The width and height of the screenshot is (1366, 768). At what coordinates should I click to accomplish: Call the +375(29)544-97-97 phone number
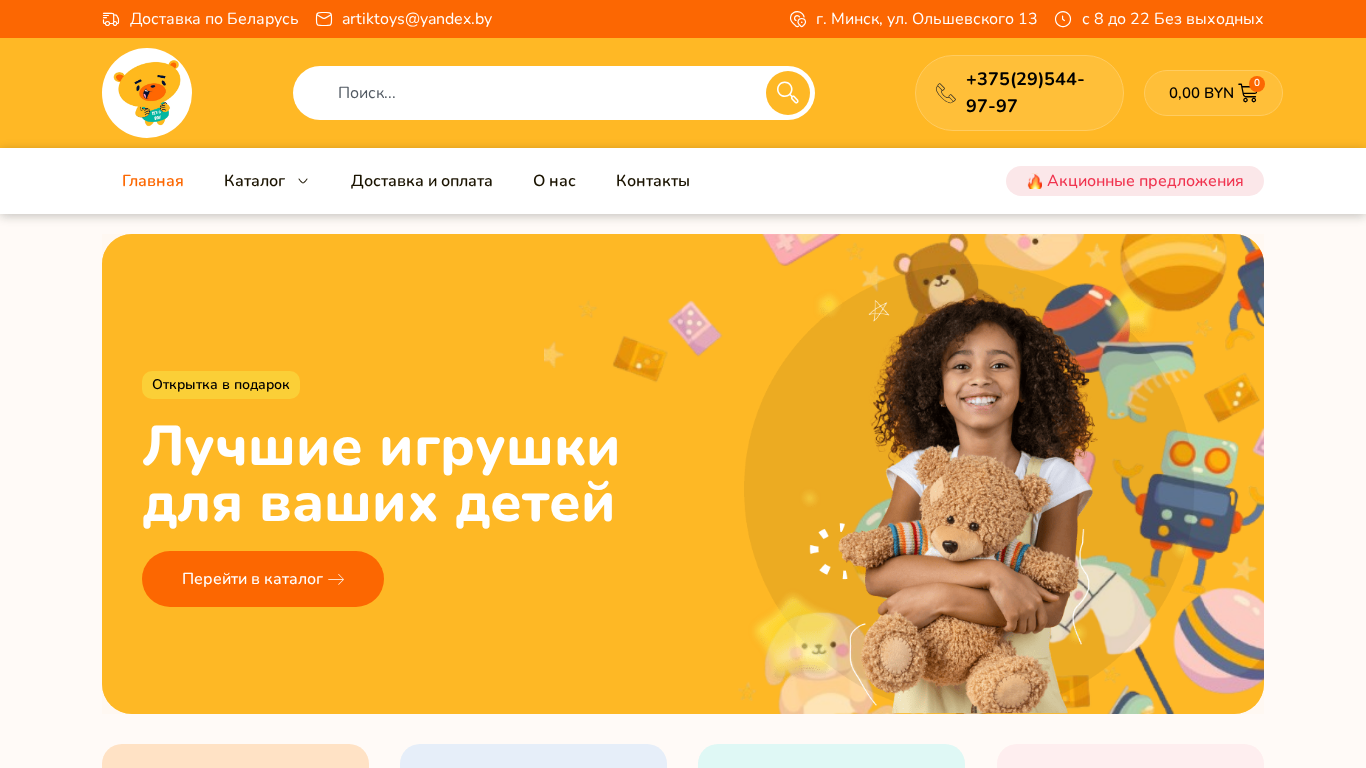click(1025, 93)
